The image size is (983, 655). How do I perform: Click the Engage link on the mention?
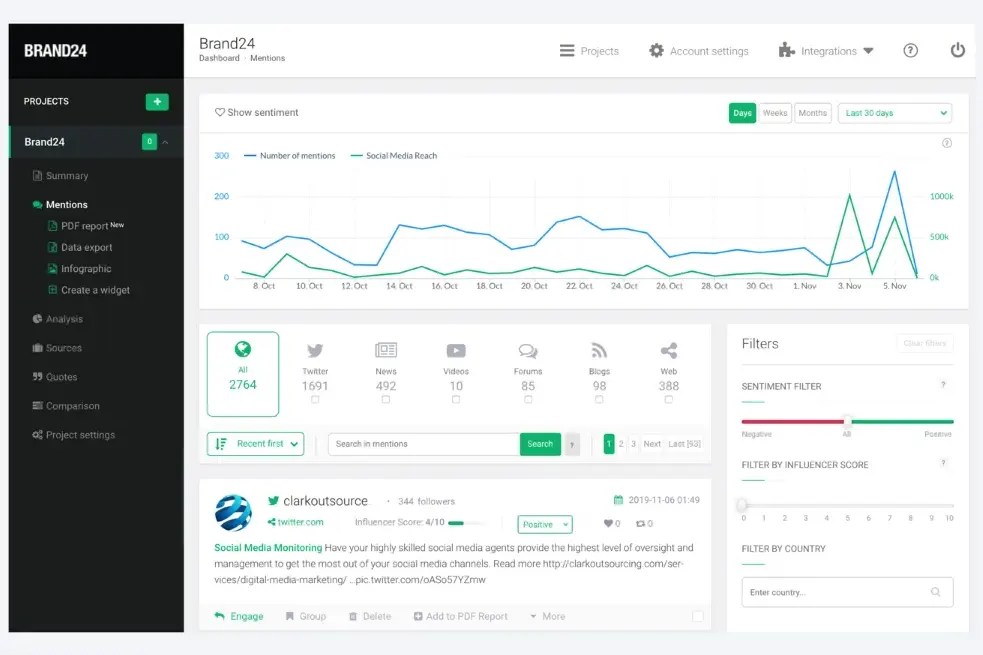pyautogui.click(x=239, y=616)
